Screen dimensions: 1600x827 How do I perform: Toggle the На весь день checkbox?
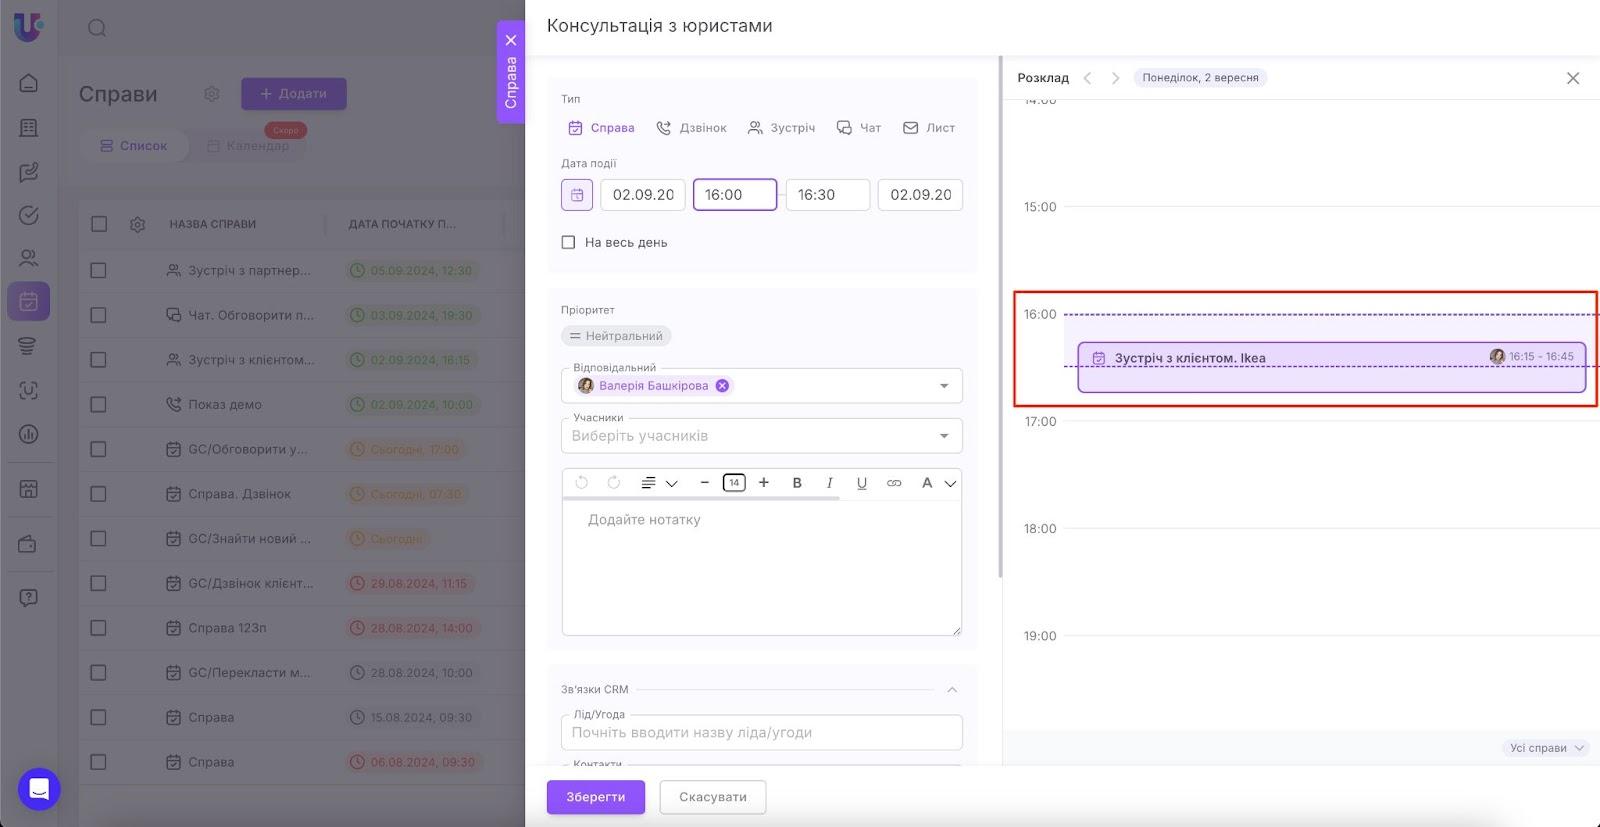[568, 242]
